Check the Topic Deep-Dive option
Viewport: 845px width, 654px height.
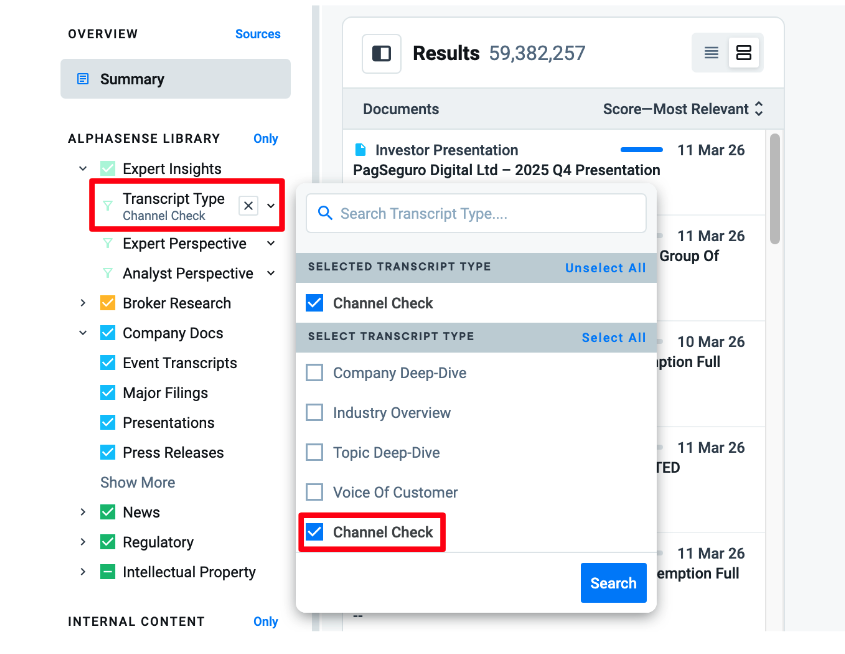pos(315,453)
